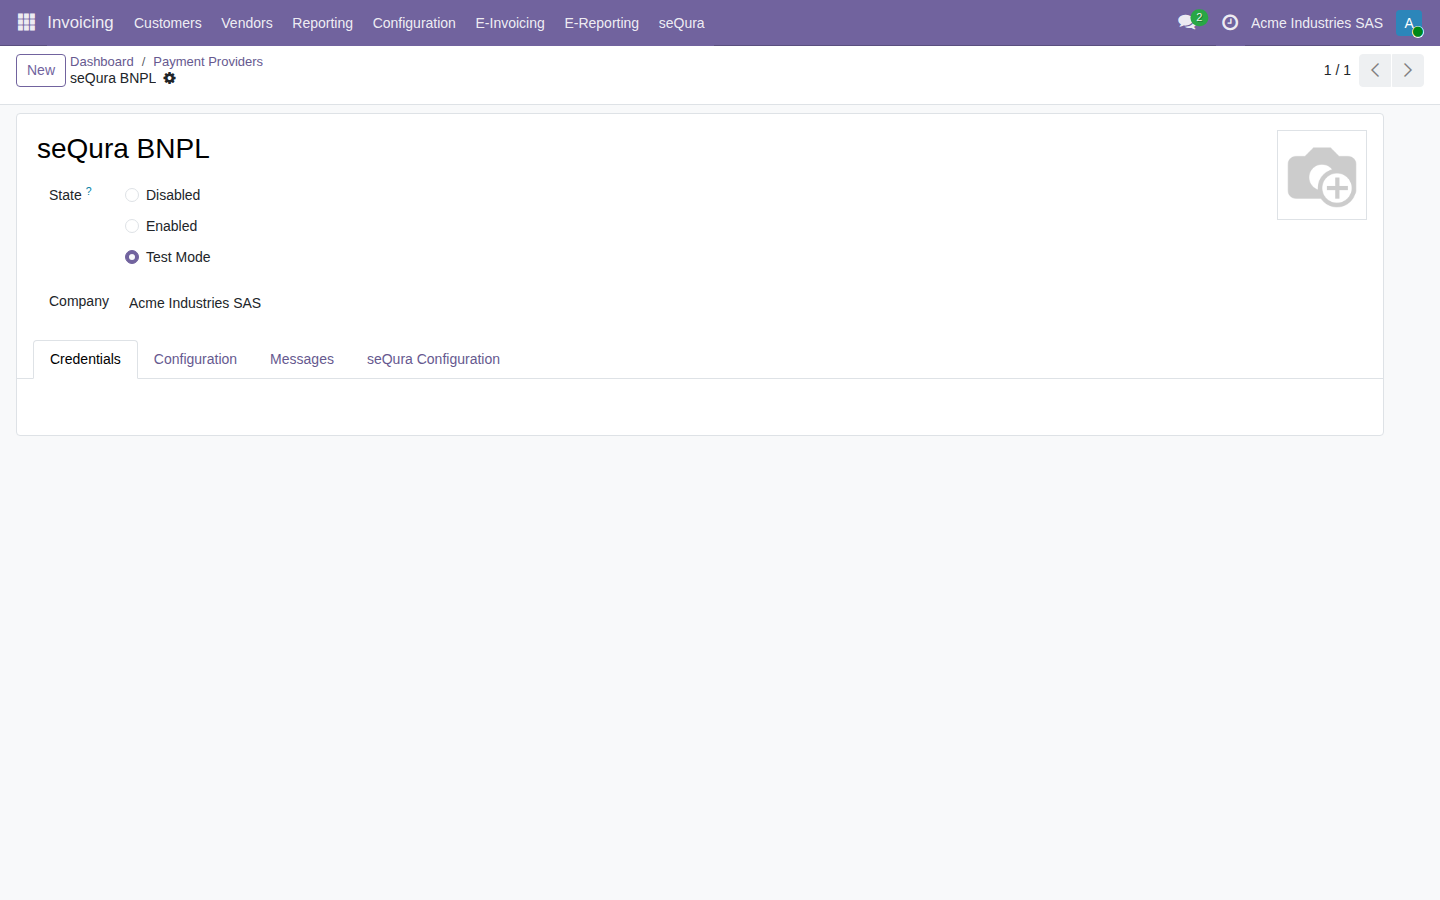Go to the previous record arrow
The height and width of the screenshot is (900, 1440).
(x=1375, y=70)
